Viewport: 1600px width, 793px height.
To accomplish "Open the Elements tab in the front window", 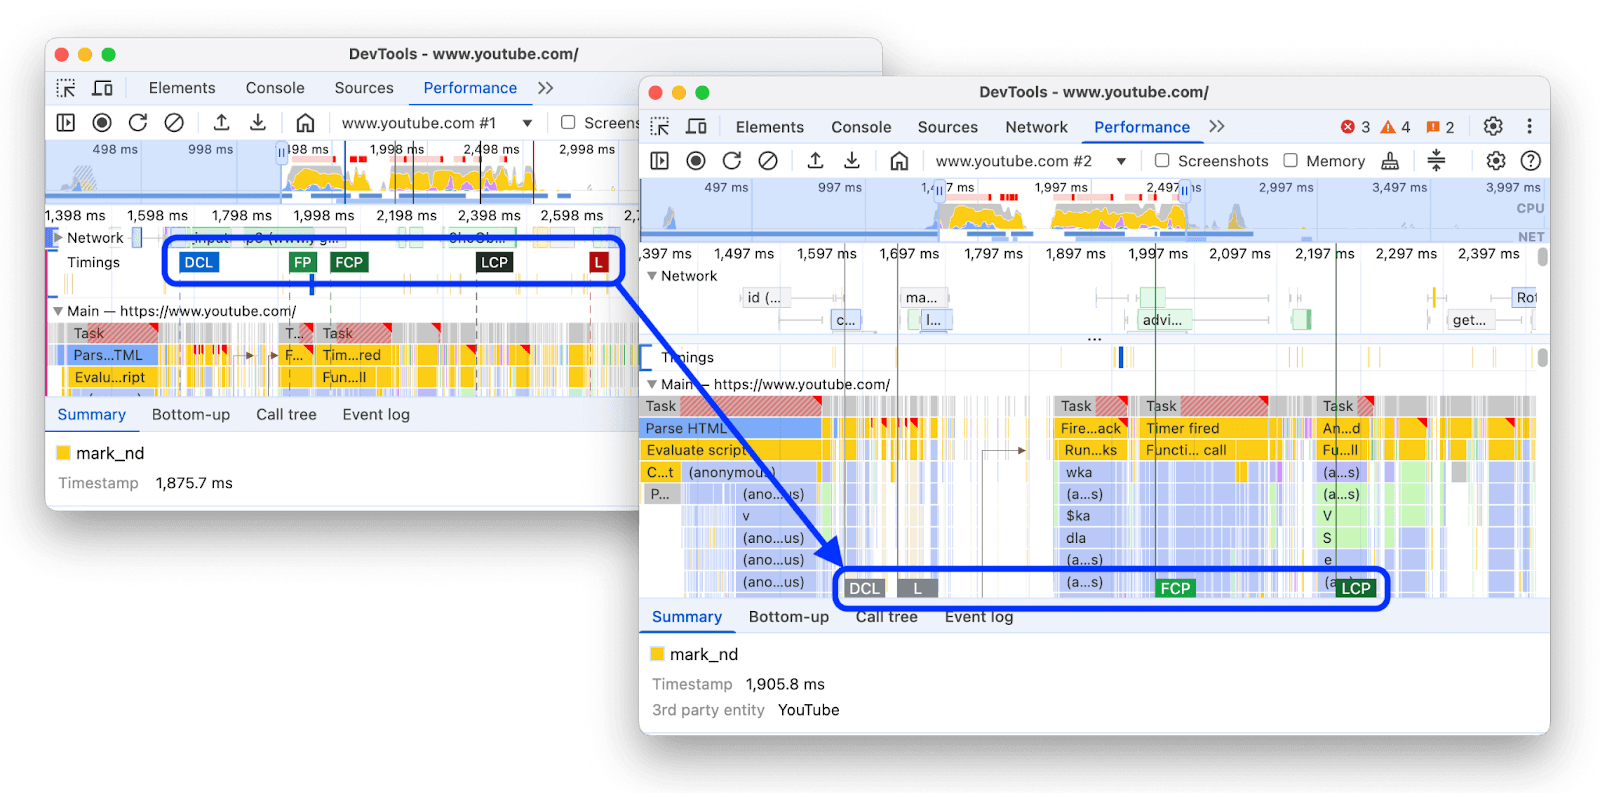I will click(x=770, y=127).
